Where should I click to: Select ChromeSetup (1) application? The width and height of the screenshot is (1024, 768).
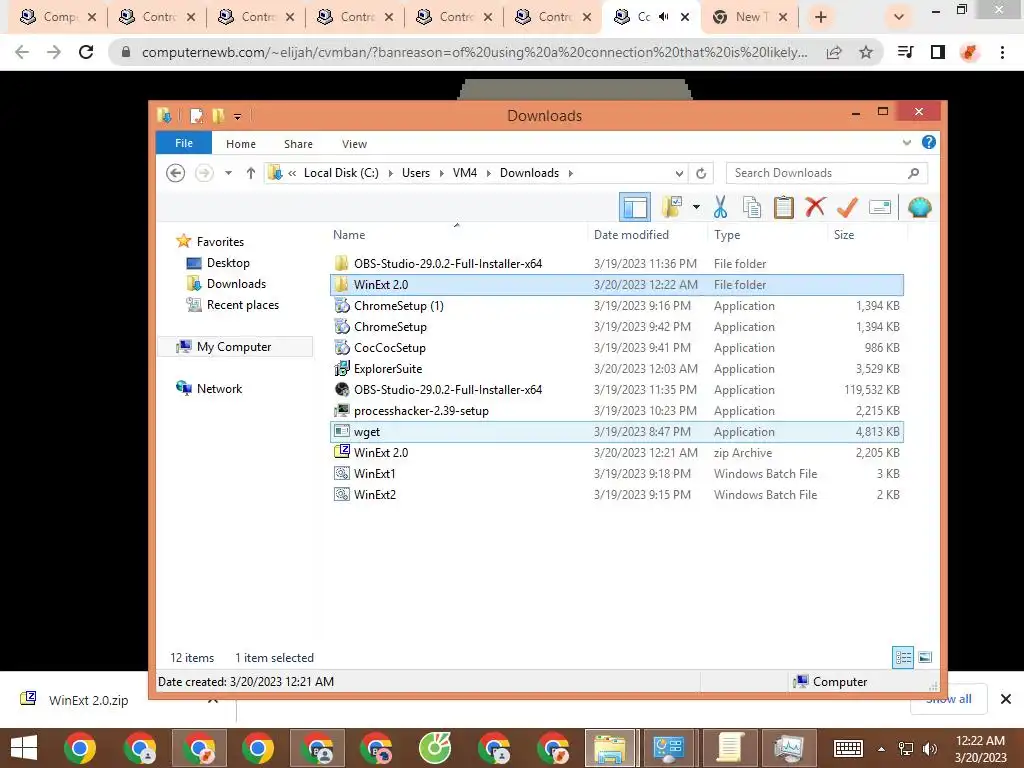(616, 306)
